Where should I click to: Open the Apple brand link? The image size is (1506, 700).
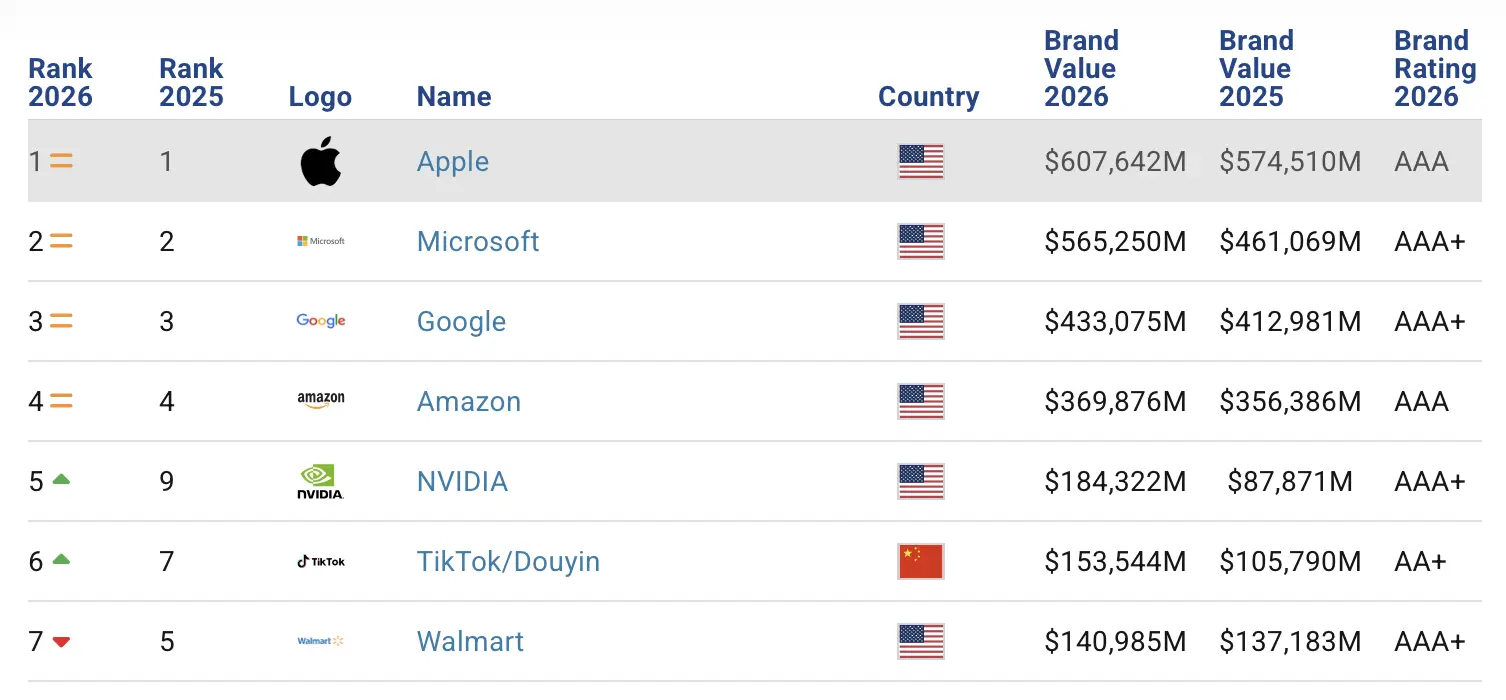click(x=453, y=162)
